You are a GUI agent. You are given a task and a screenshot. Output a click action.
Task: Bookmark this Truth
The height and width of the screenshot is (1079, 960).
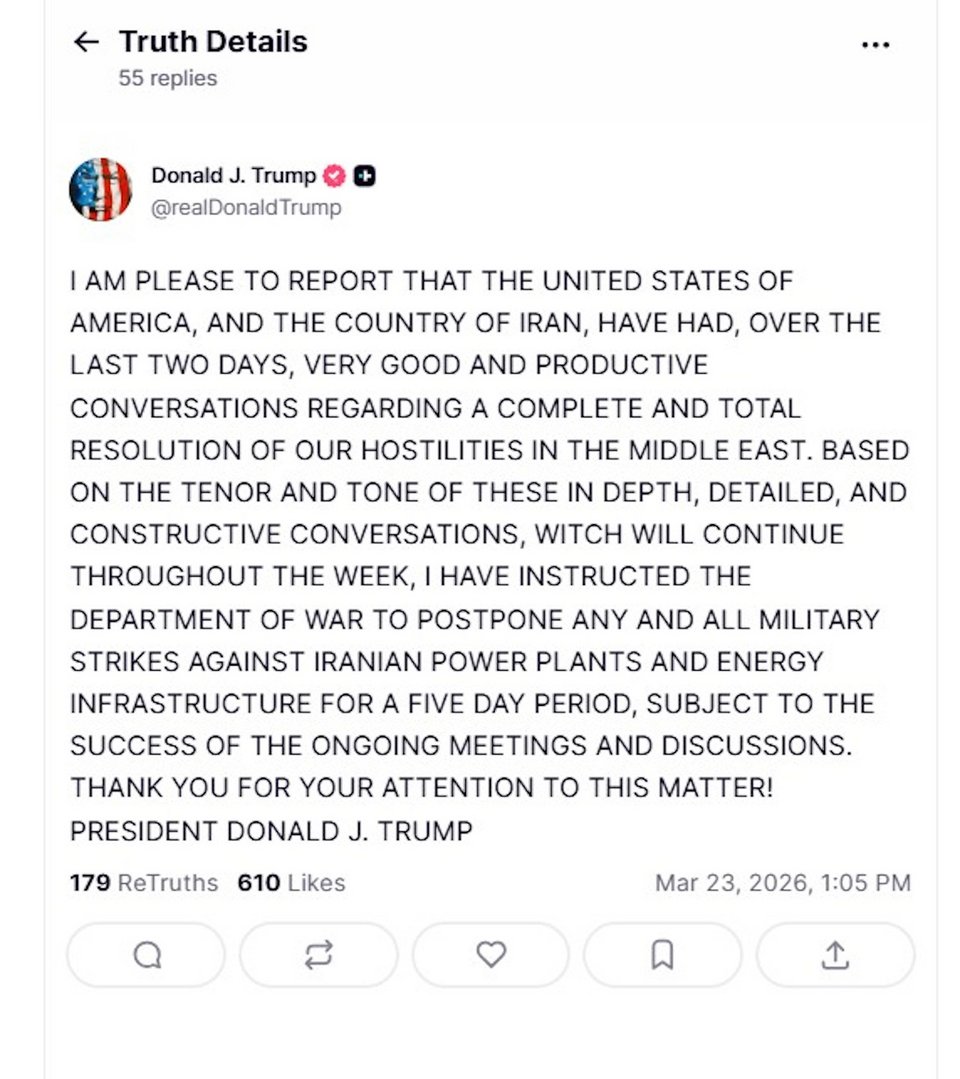(x=662, y=956)
